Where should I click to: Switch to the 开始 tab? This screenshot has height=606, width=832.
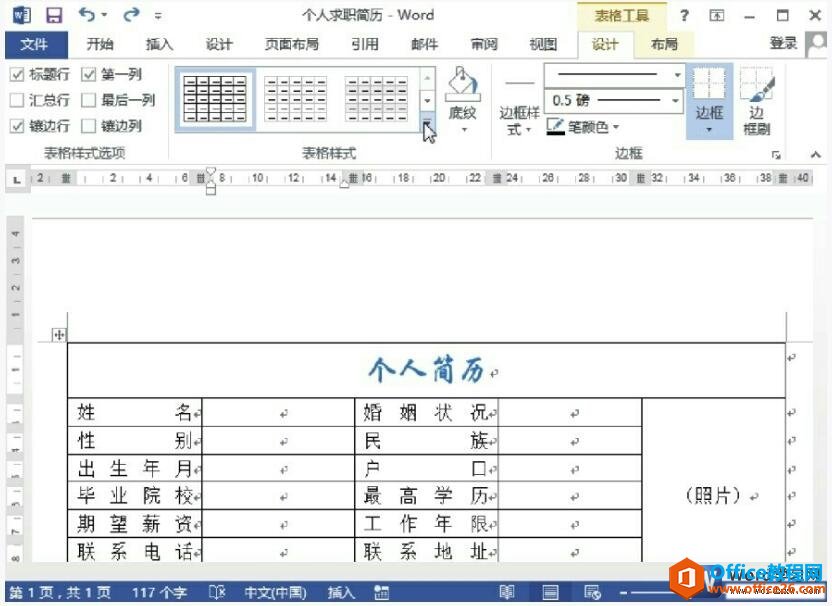(100, 44)
